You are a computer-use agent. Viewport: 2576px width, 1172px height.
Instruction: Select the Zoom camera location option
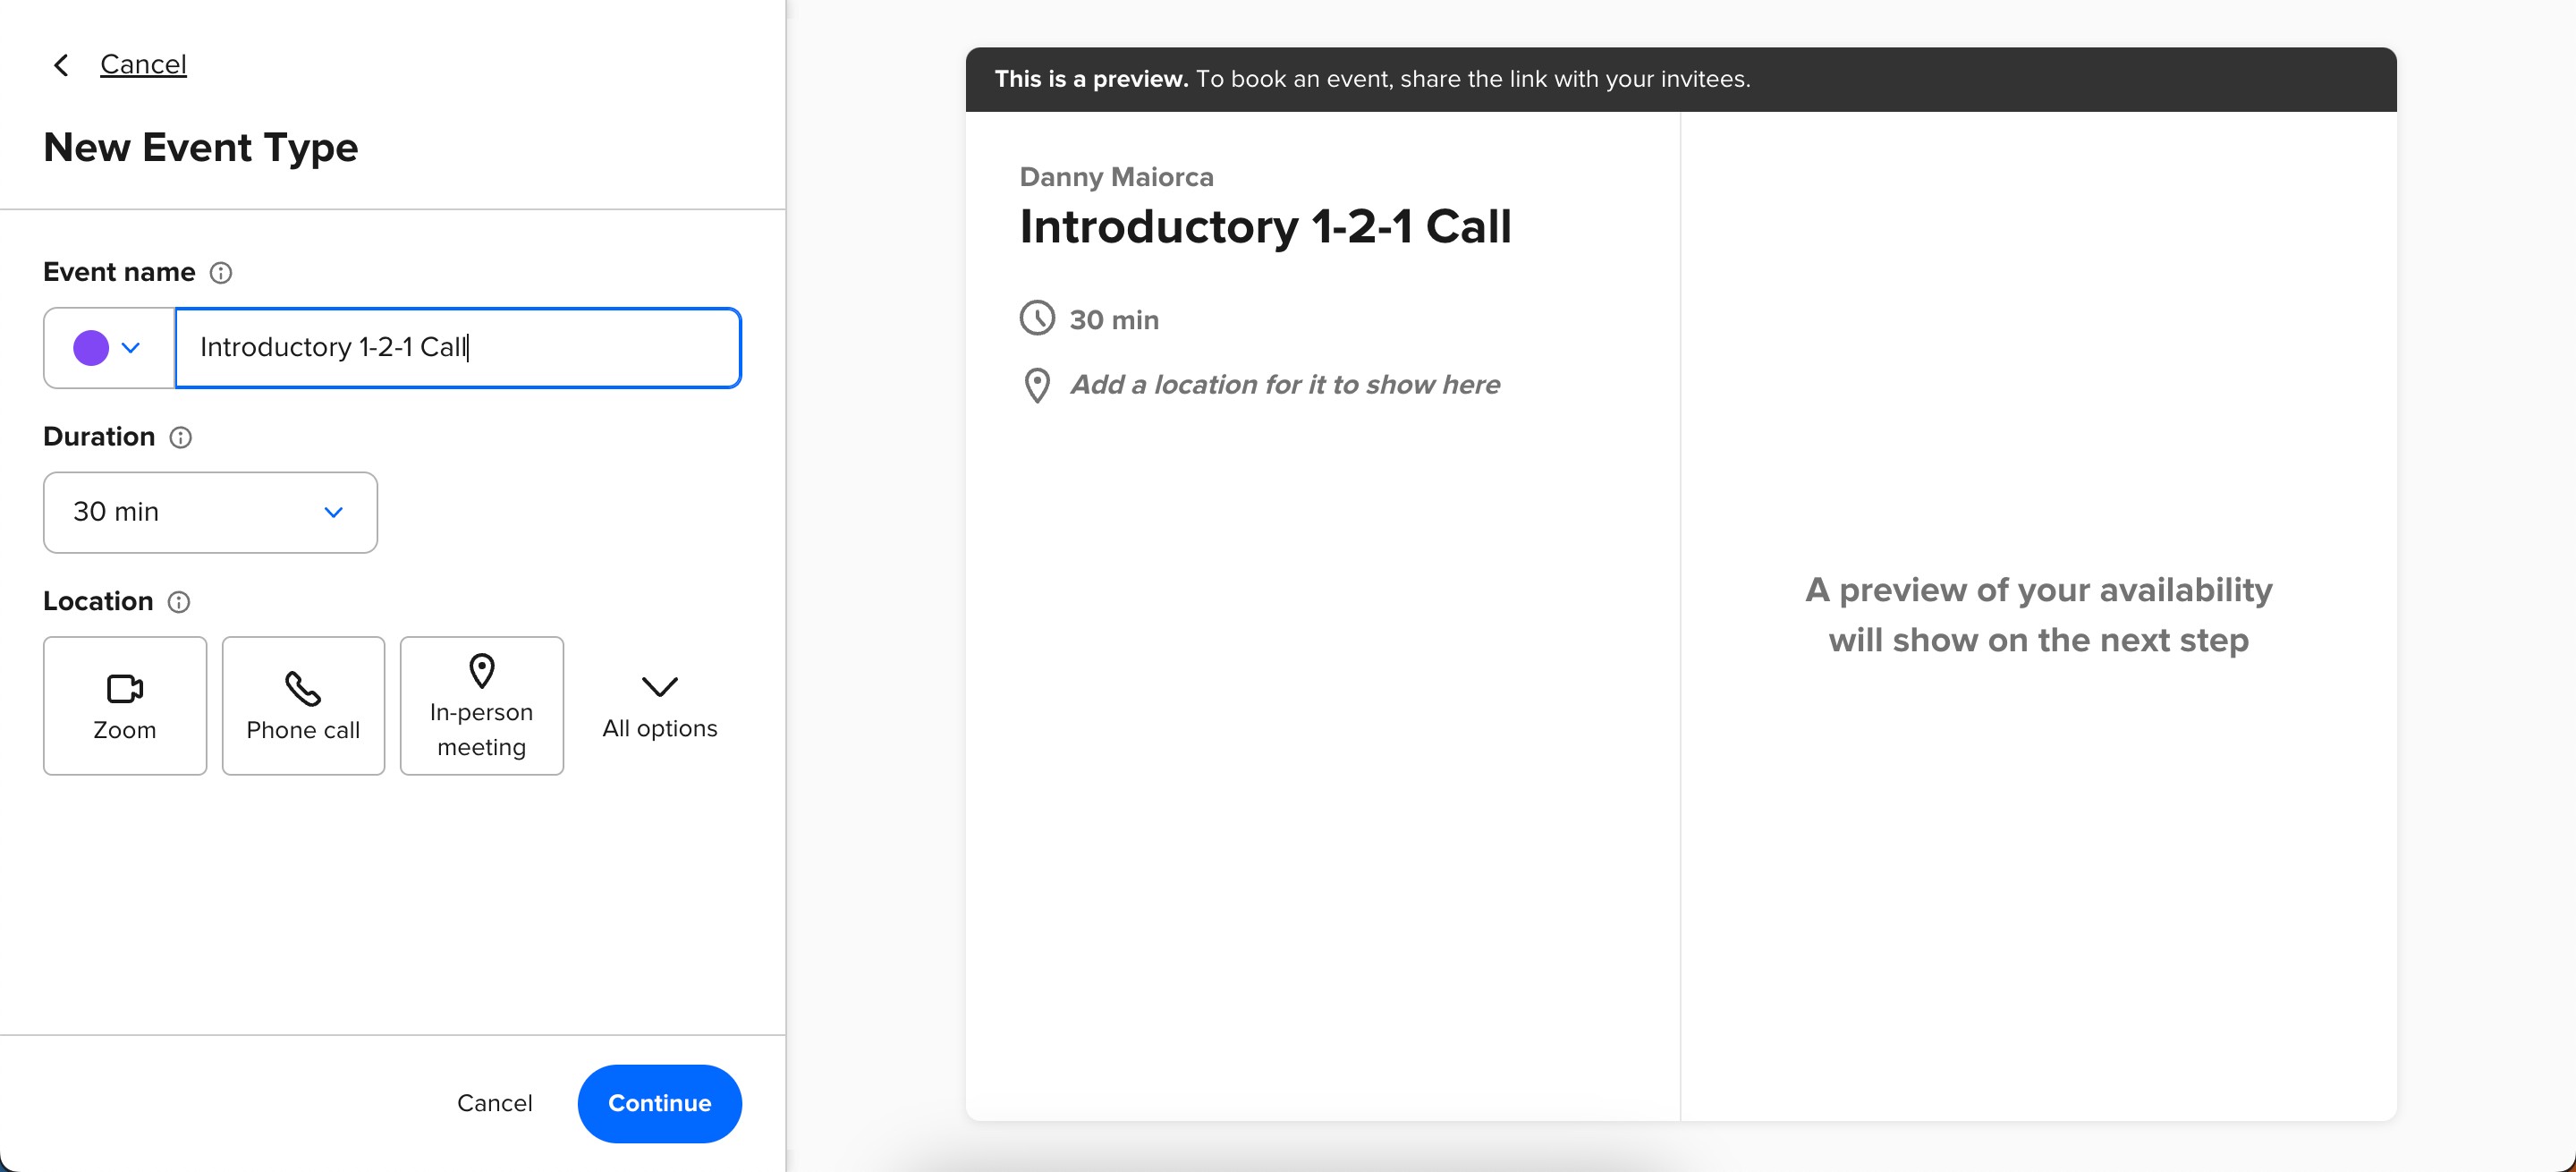coord(125,706)
